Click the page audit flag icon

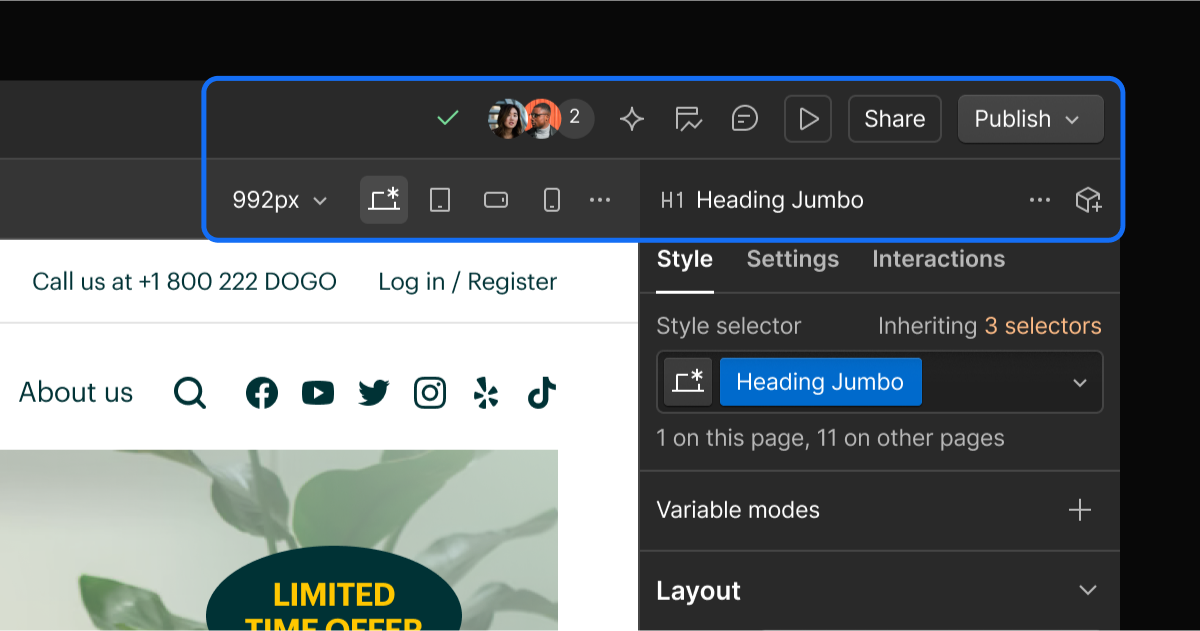click(688, 118)
